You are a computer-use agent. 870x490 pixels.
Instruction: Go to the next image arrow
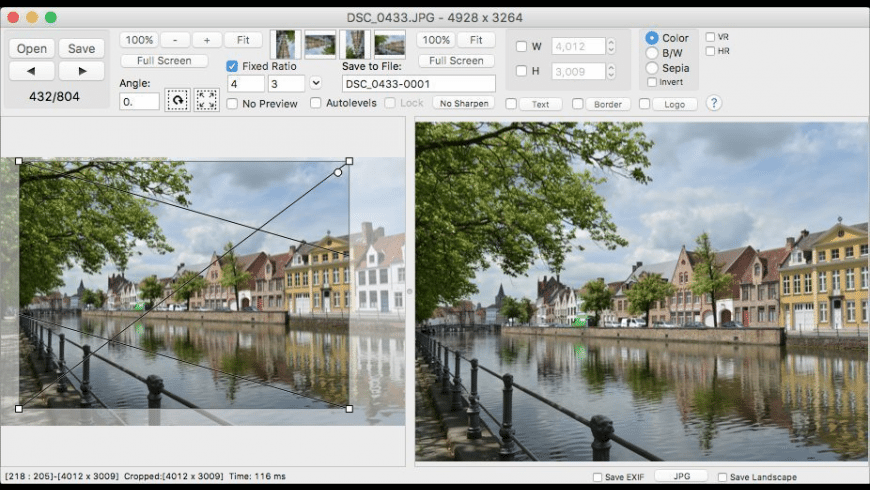(81, 71)
